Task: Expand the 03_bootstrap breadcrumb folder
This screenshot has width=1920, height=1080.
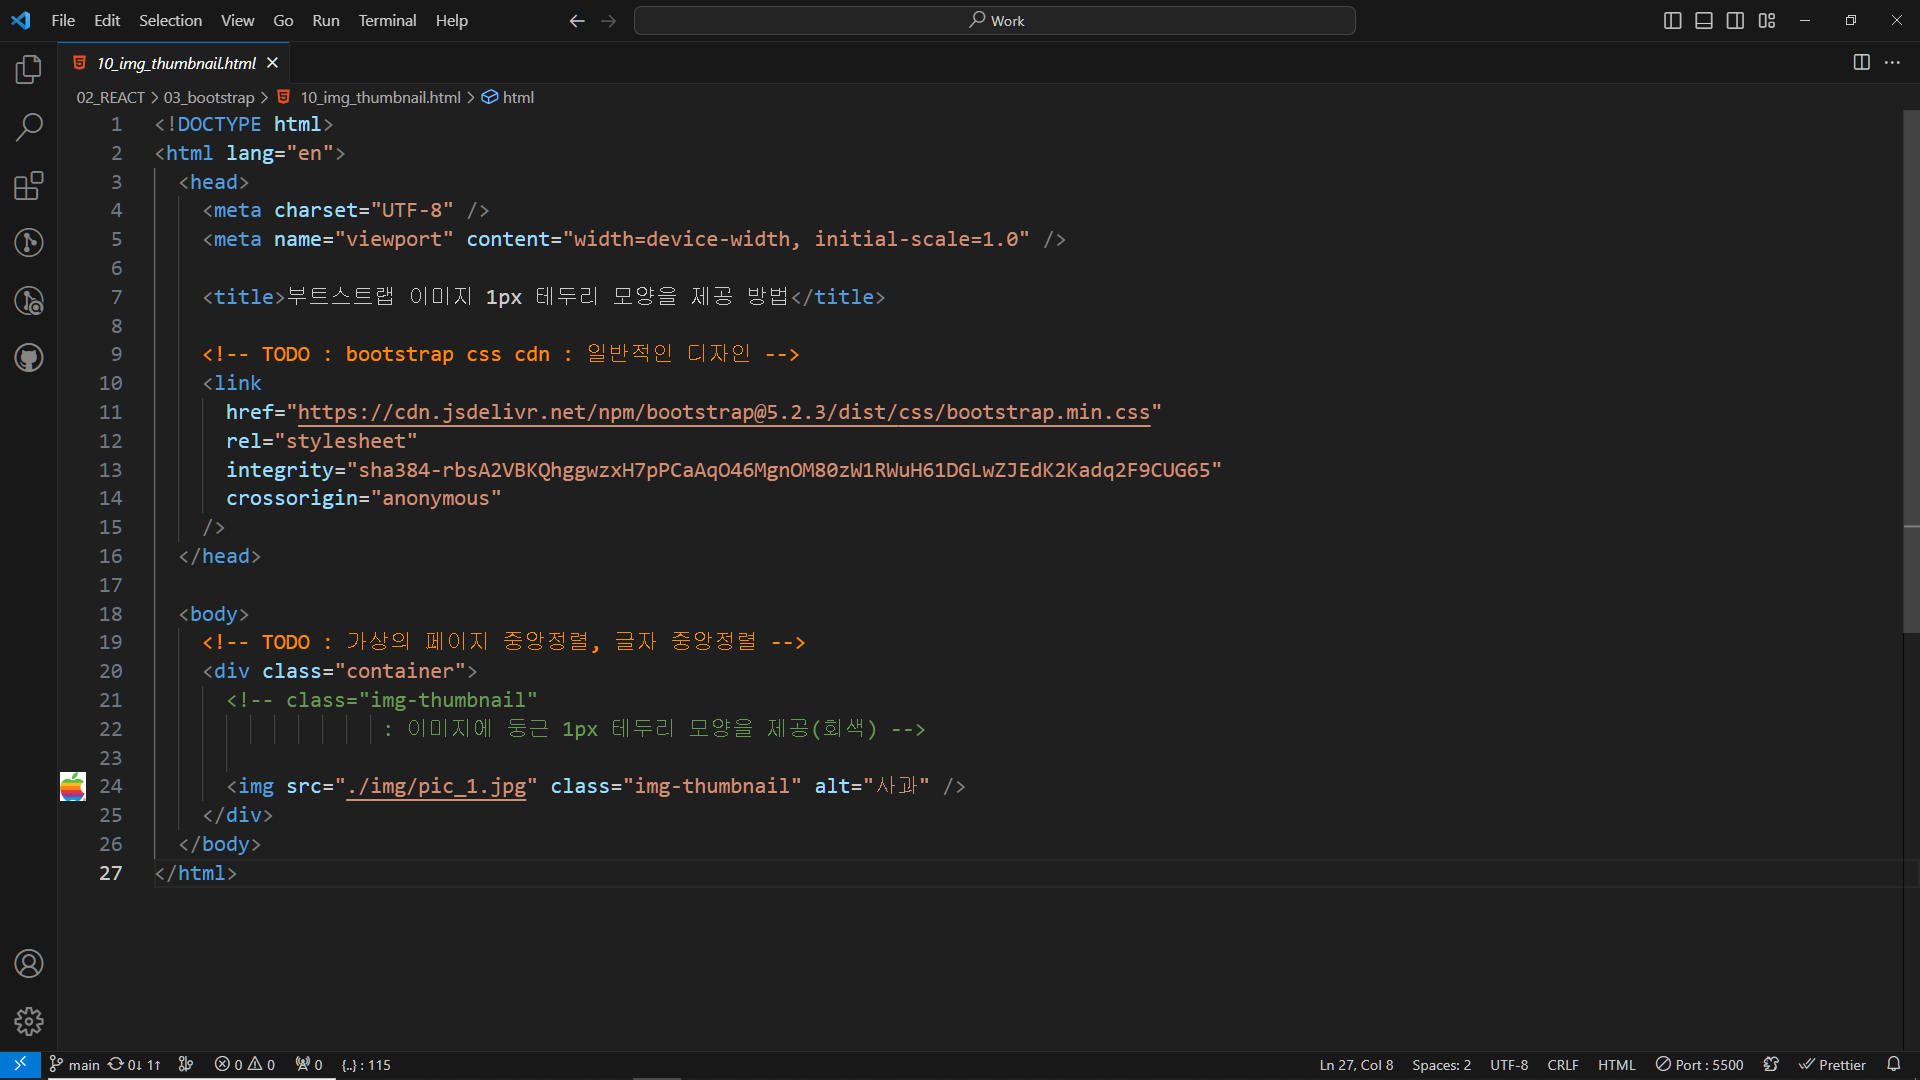Action: (x=209, y=97)
